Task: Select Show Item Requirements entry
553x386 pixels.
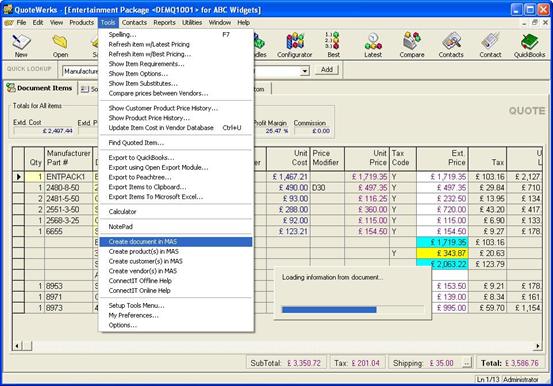Action: point(176,64)
